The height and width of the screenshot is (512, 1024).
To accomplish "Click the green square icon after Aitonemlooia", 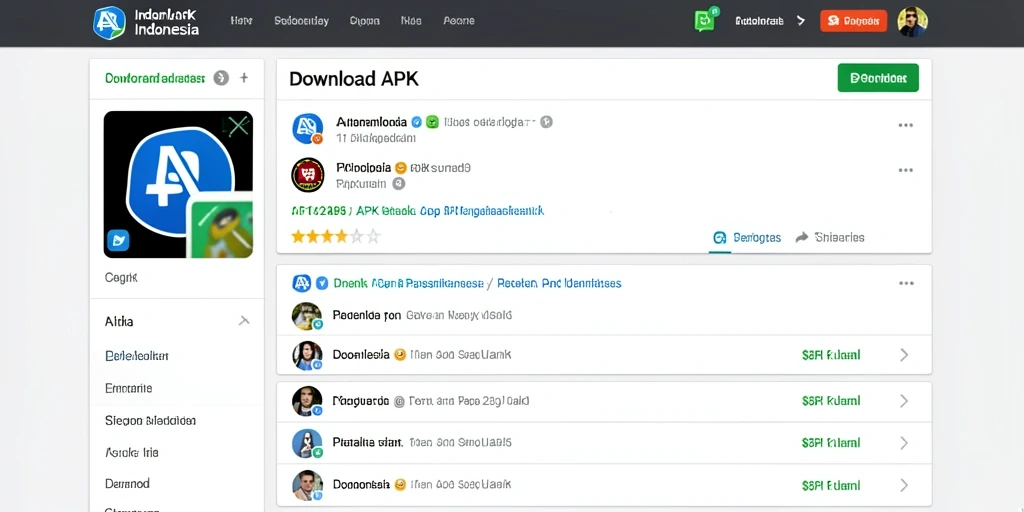I will pyautogui.click(x=432, y=122).
